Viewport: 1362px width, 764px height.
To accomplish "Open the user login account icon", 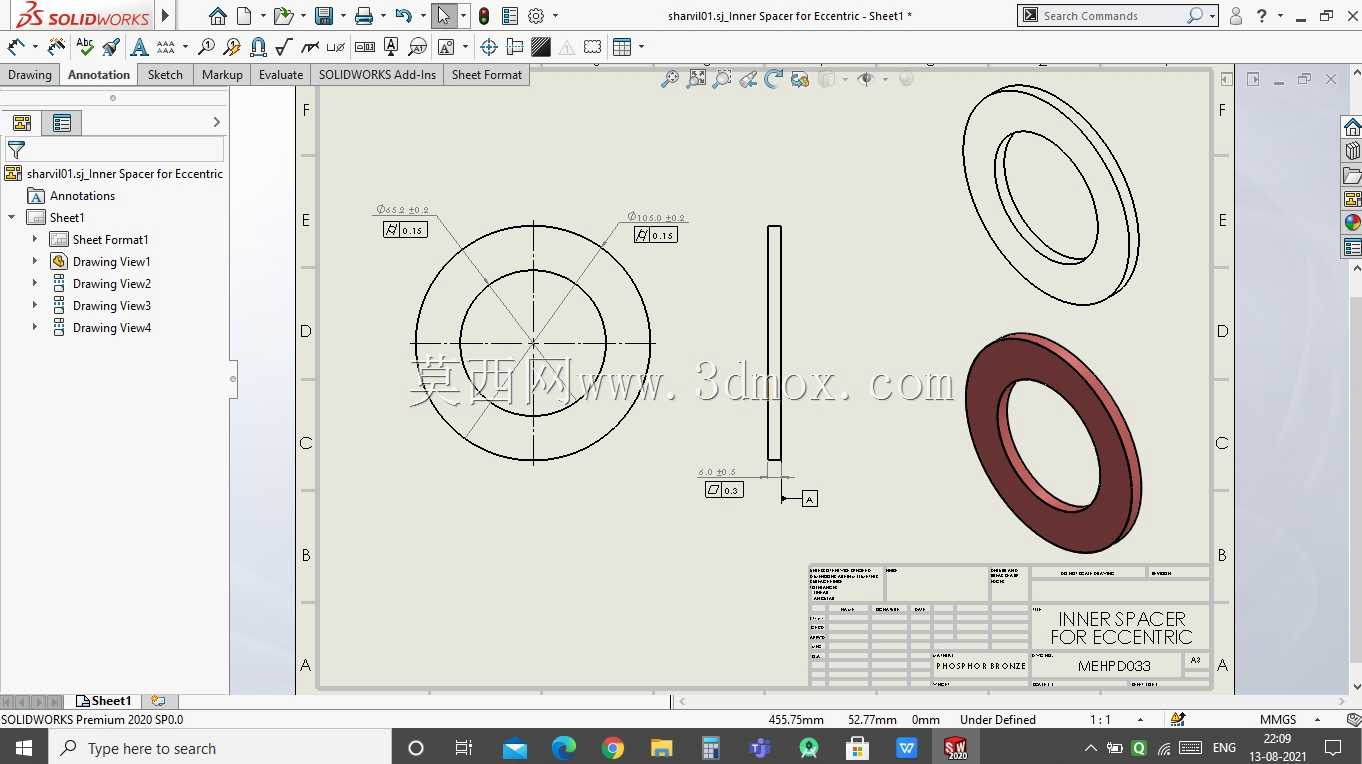I will pyautogui.click(x=1236, y=16).
